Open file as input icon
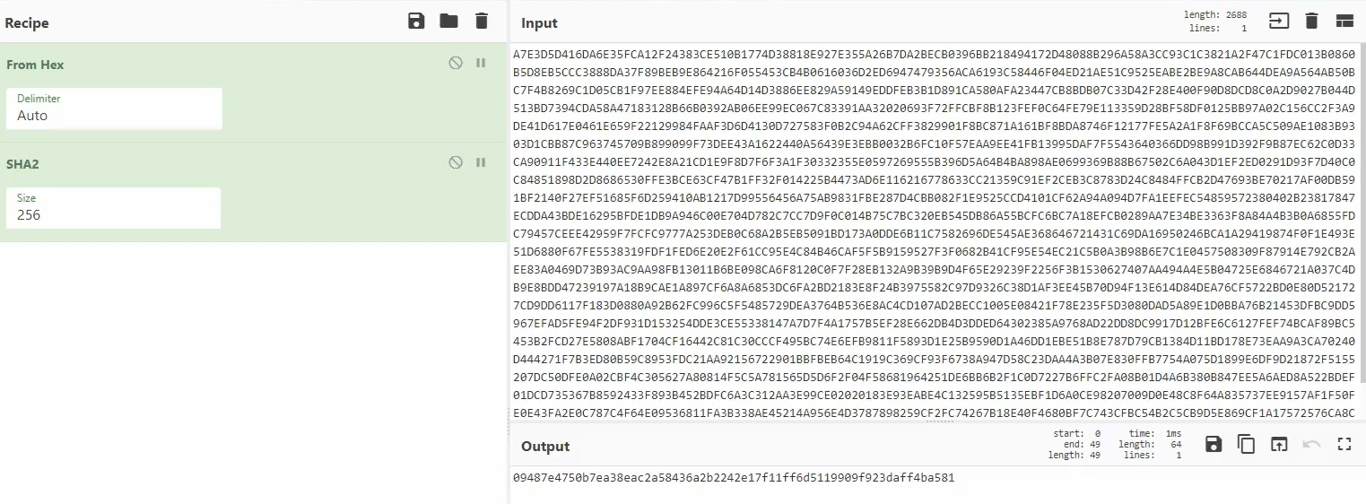Viewport: 1366px width, 504px height. pyautogui.click(x=1279, y=21)
